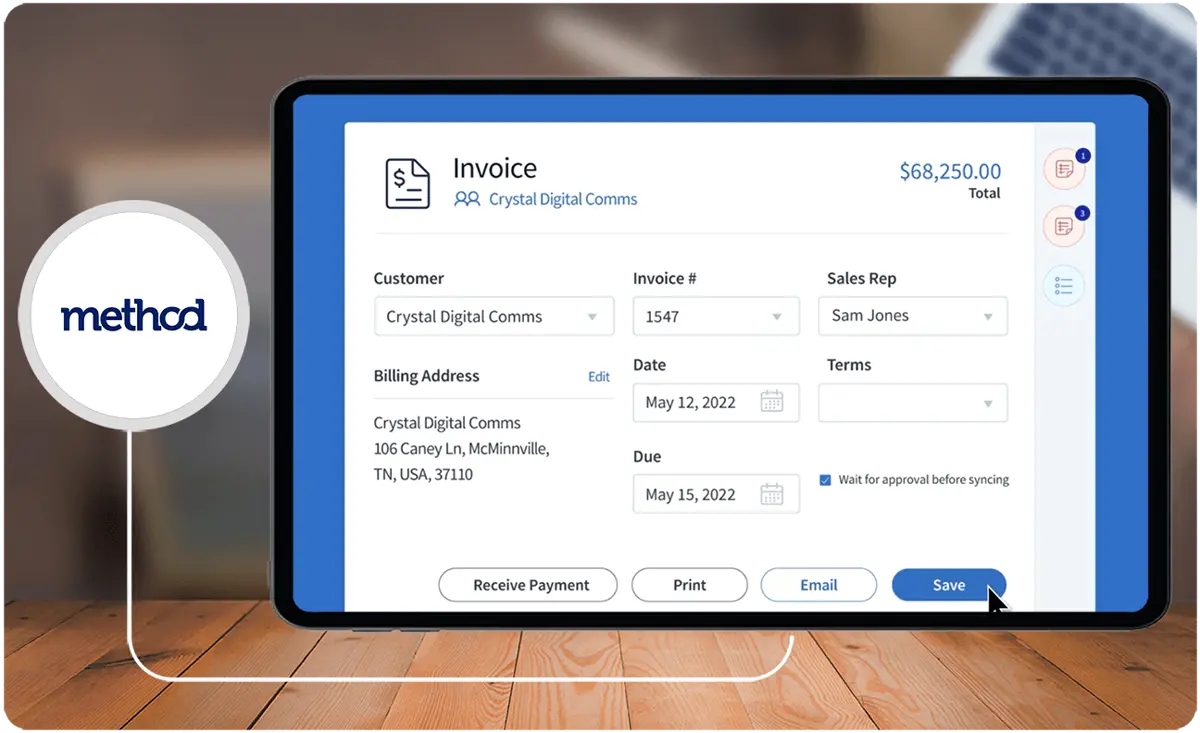
Task: Click the Total label under the amount
Action: [985, 193]
